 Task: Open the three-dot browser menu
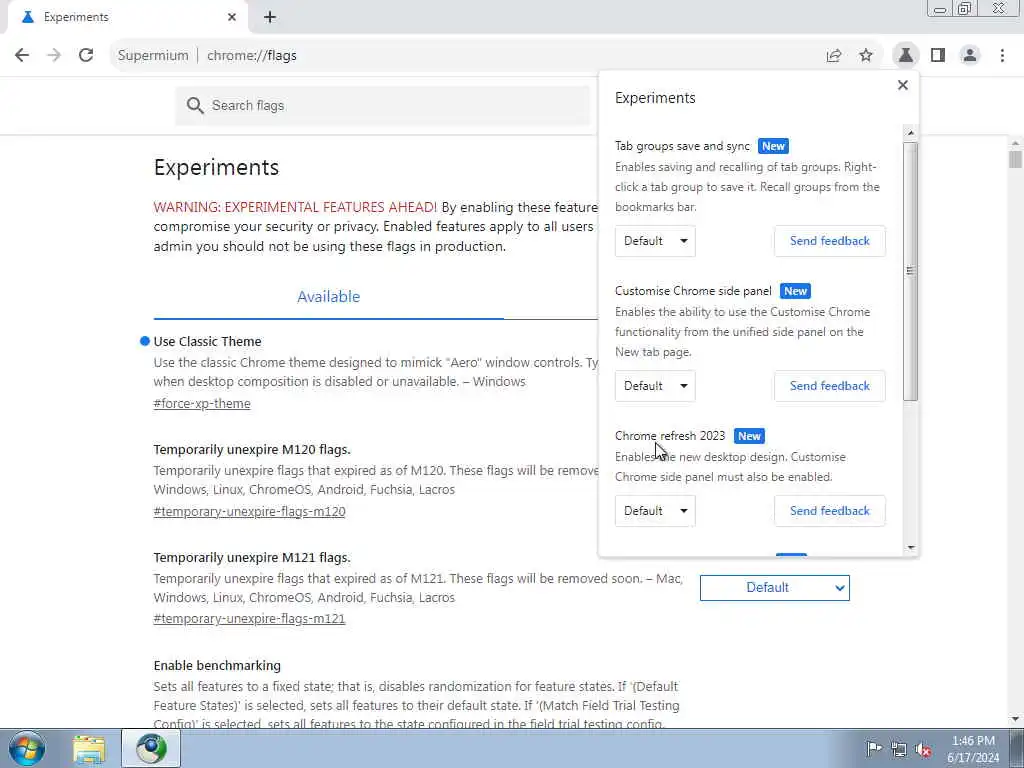click(1002, 56)
